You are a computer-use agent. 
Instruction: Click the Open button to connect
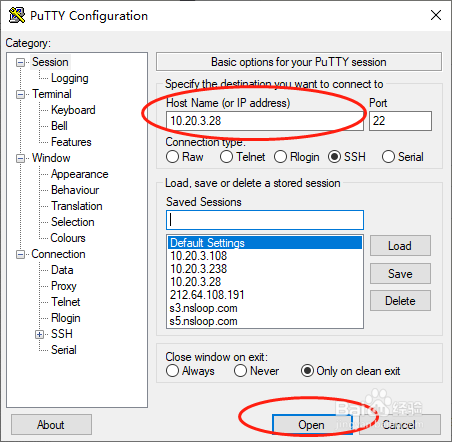point(312,425)
